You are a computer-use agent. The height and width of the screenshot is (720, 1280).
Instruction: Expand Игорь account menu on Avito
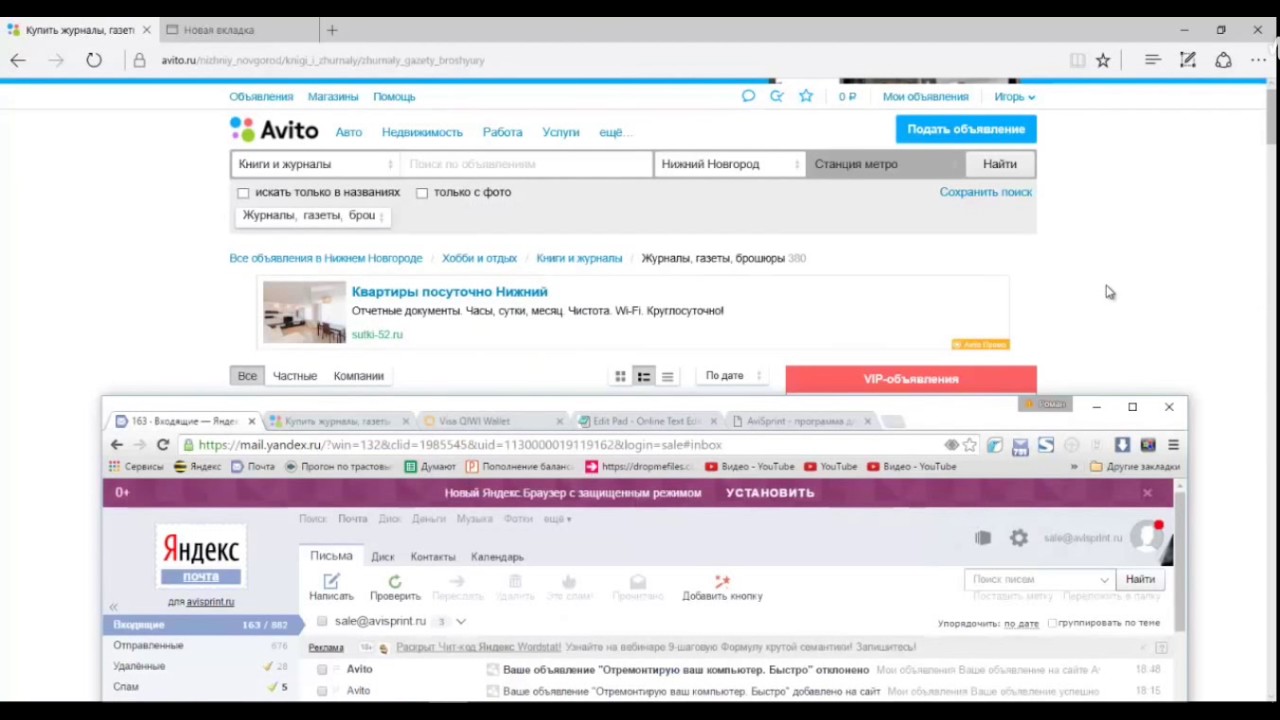[1014, 97]
